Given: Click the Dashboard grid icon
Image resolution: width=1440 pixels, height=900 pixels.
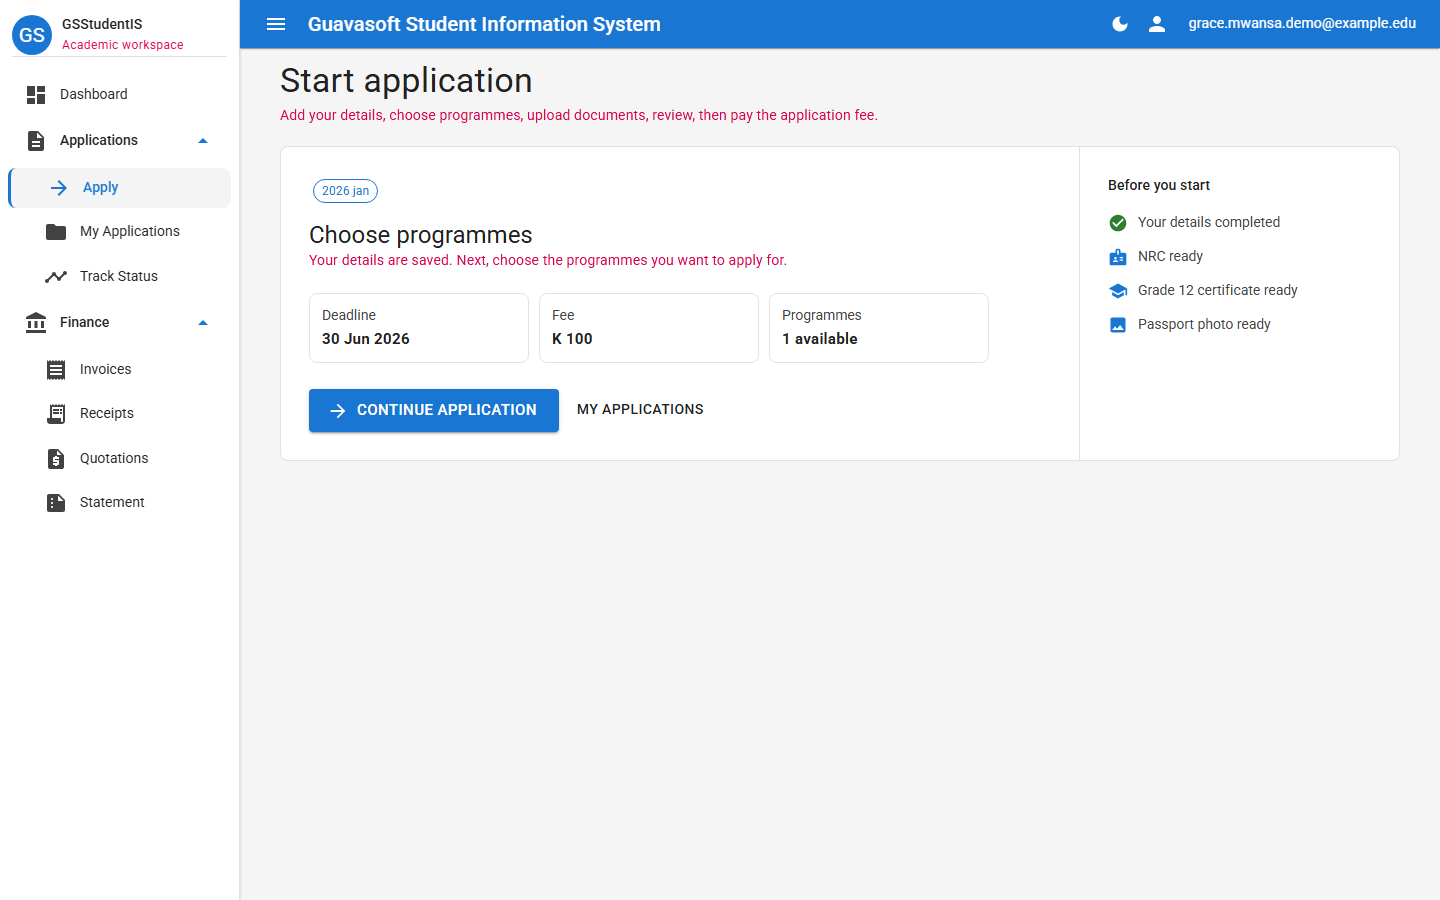Looking at the screenshot, I should (36, 95).
